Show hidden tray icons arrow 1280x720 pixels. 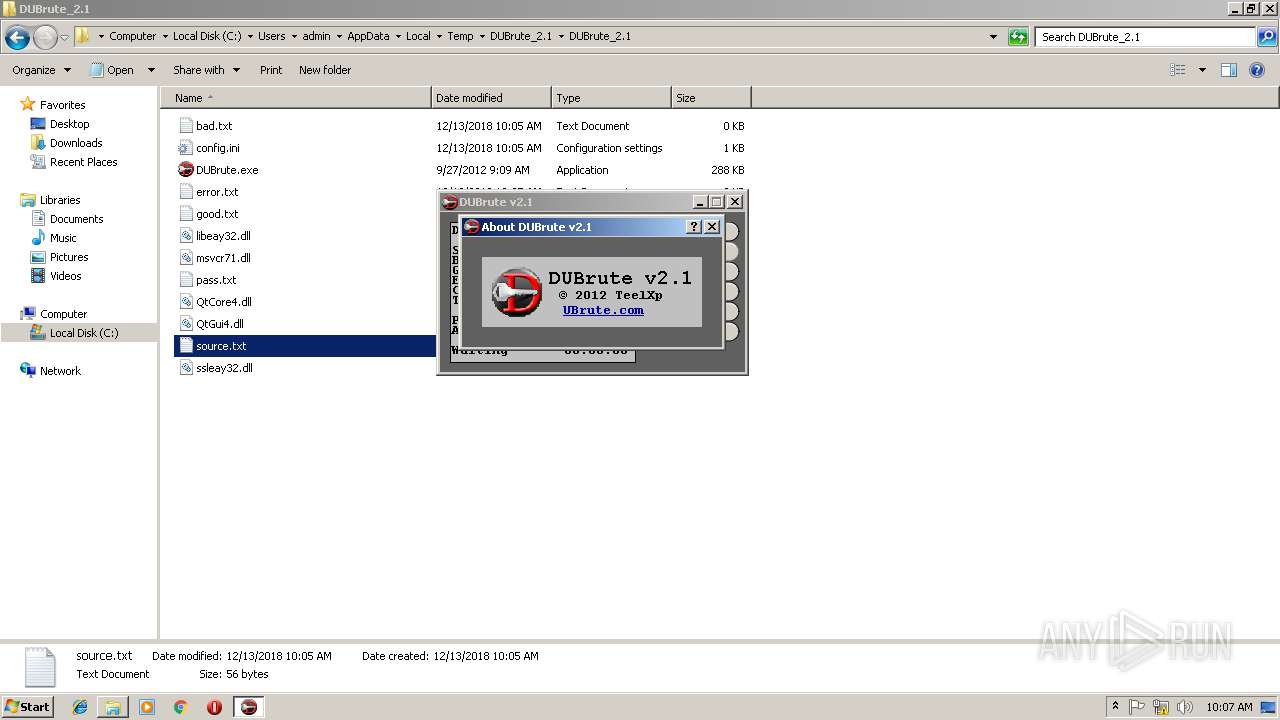[x=1115, y=707]
